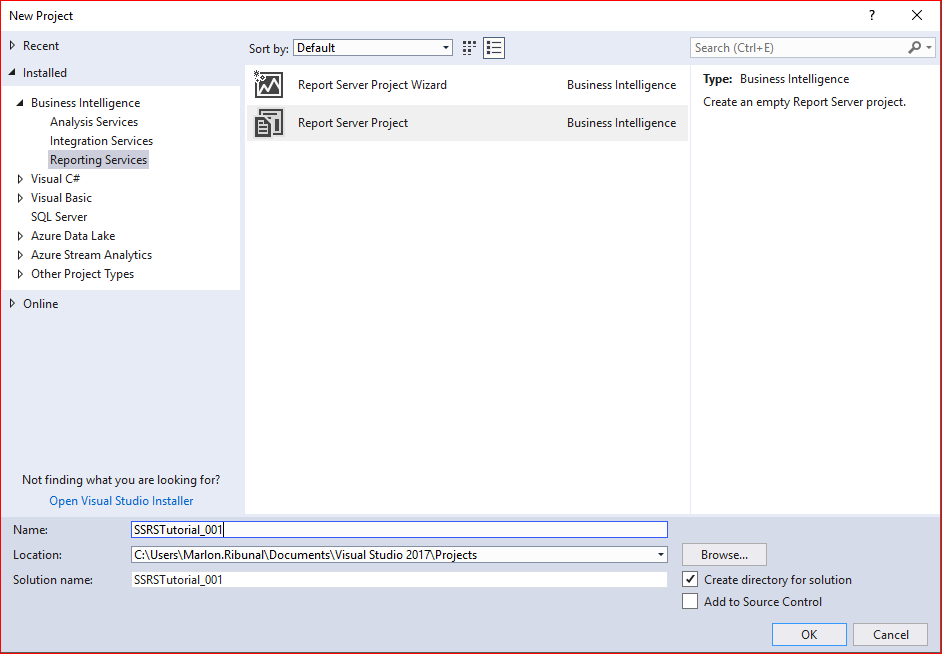
Task: Expand the Azure Data Lake node
Action: tap(20, 236)
